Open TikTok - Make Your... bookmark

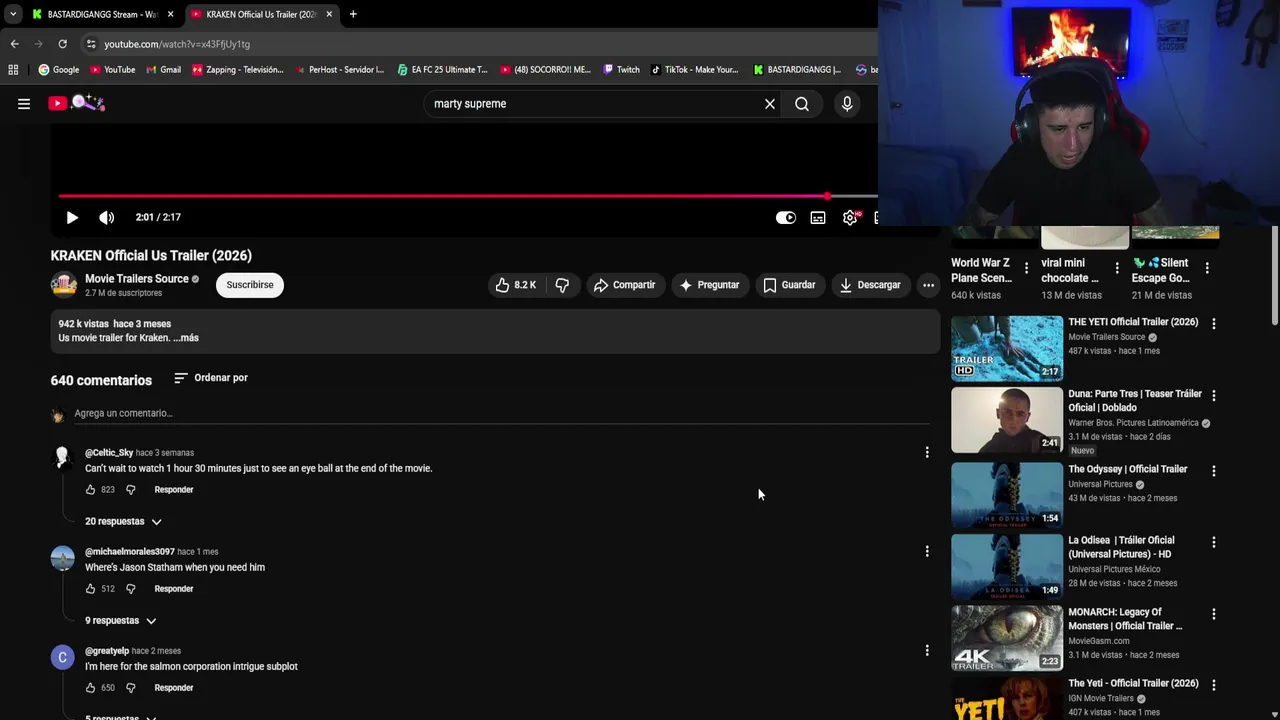tap(694, 70)
